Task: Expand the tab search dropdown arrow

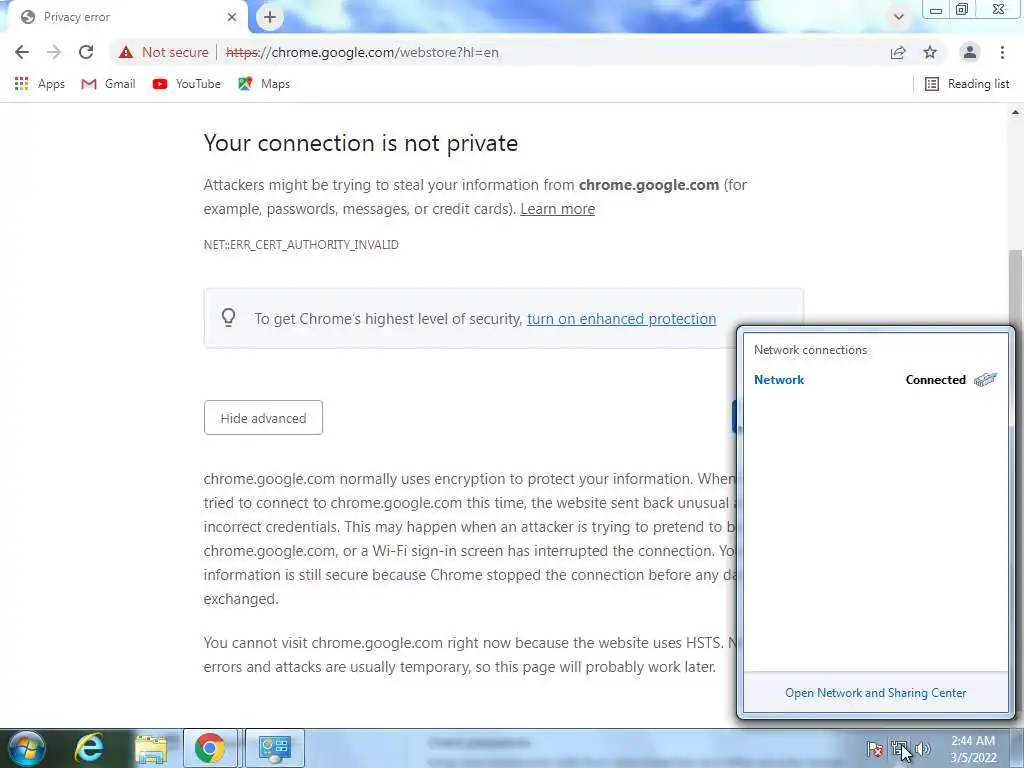Action: (899, 17)
